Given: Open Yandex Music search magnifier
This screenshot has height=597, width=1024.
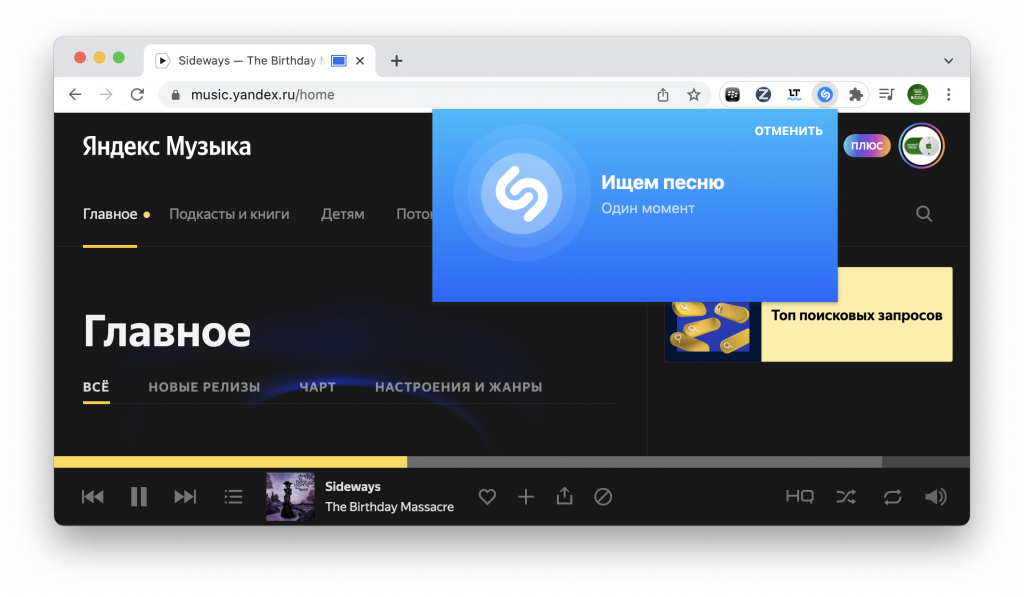Looking at the screenshot, I should (923, 214).
